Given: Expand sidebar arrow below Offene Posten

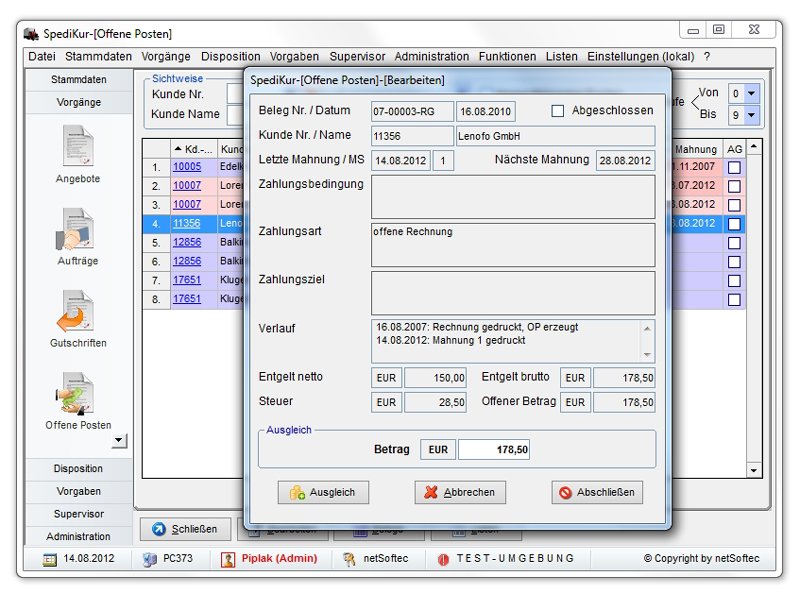Looking at the screenshot, I should tap(119, 440).
